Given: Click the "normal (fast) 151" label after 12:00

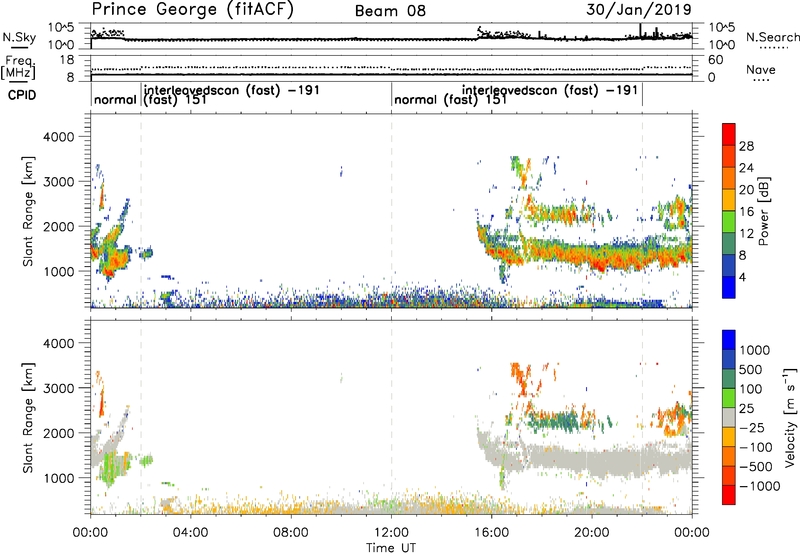Looking at the screenshot, I should click(451, 99).
